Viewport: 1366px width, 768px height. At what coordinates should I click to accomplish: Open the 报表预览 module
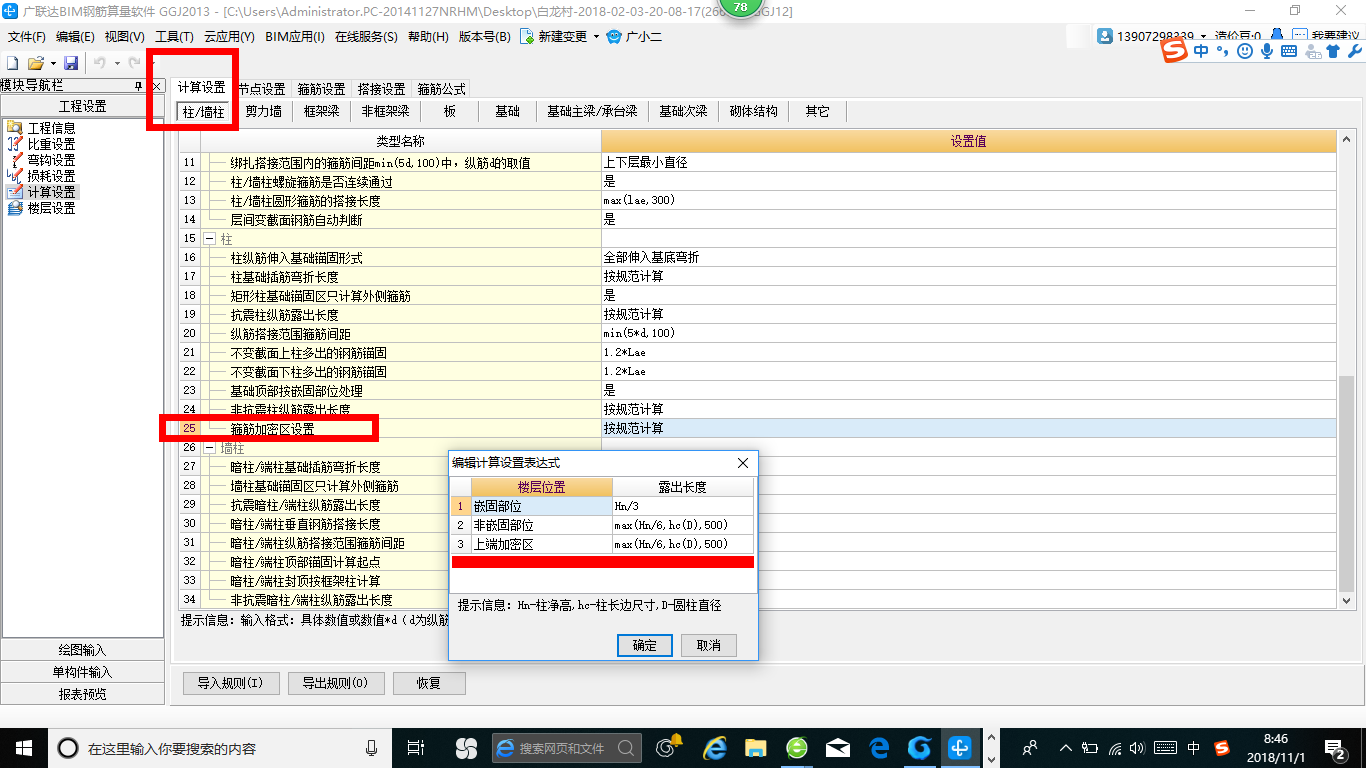pos(83,694)
